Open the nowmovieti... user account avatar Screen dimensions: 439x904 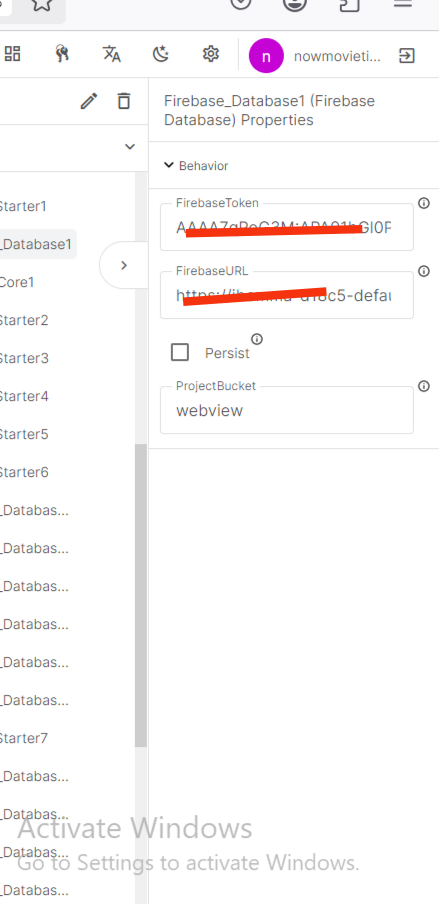click(266, 56)
